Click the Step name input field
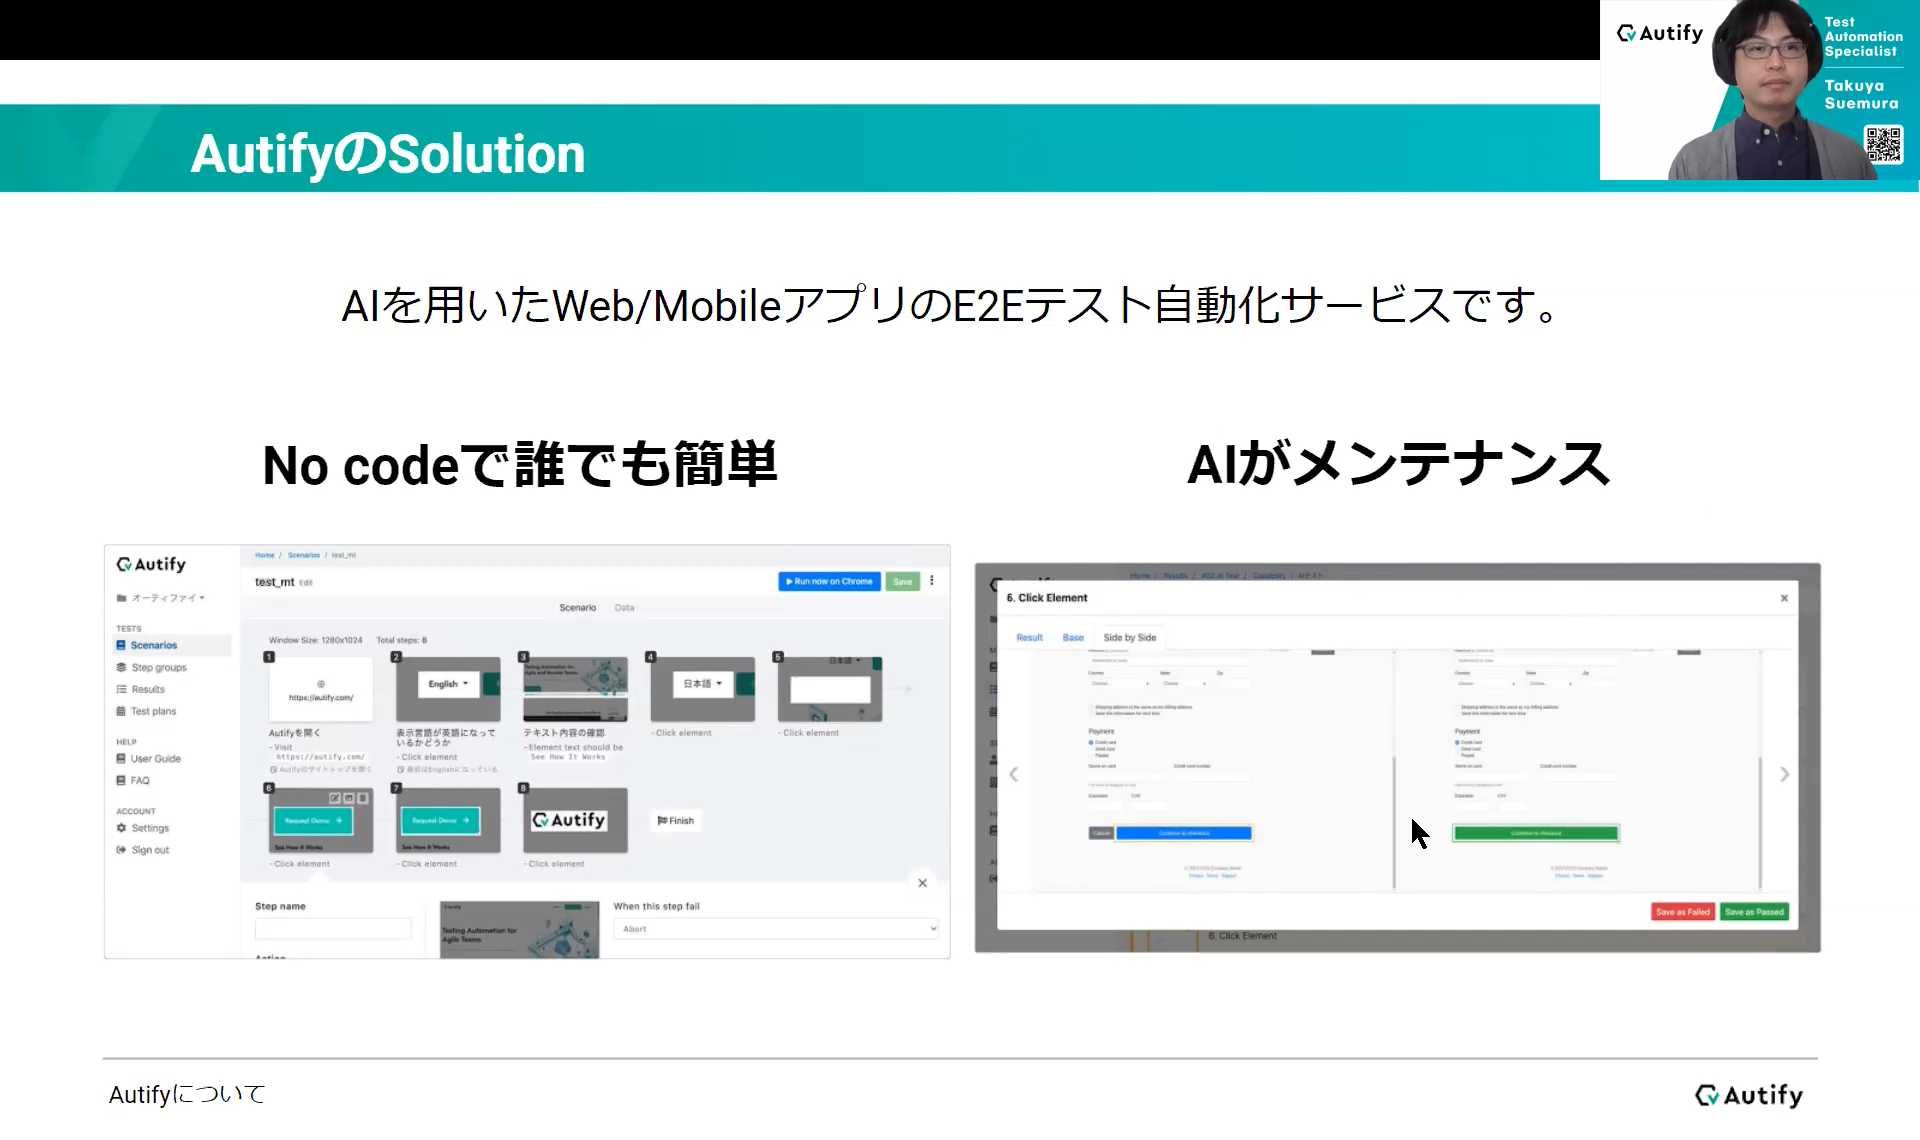1920x1140 pixels. tap(333, 929)
